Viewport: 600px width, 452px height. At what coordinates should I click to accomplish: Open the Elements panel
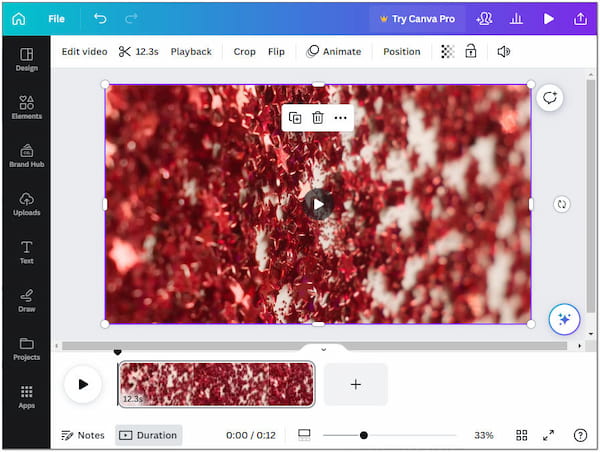(x=26, y=108)
